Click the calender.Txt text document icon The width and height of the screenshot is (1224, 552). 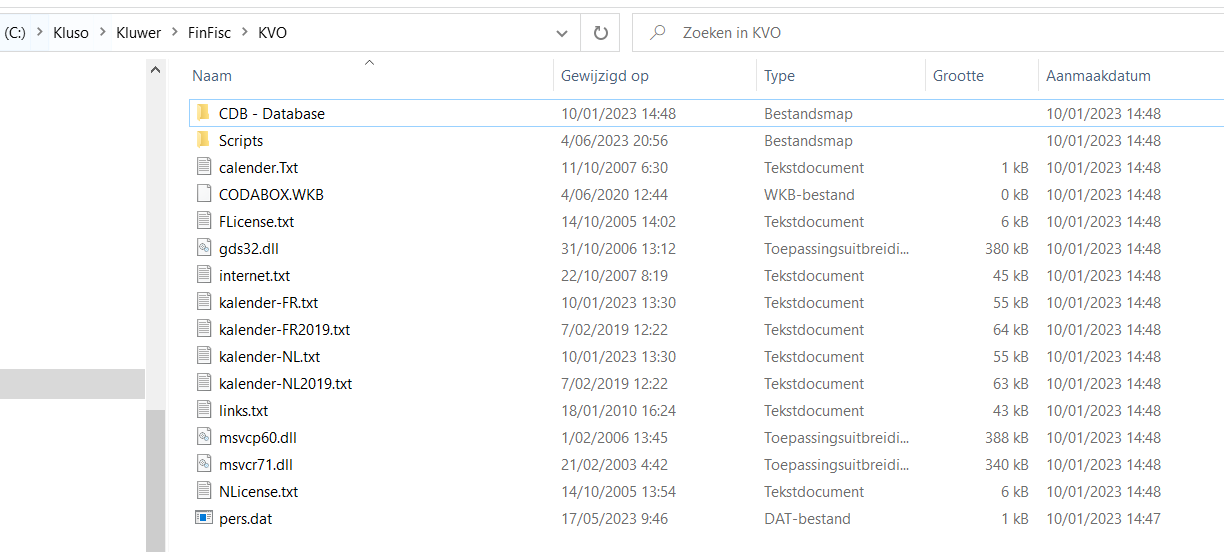[203, 167]
